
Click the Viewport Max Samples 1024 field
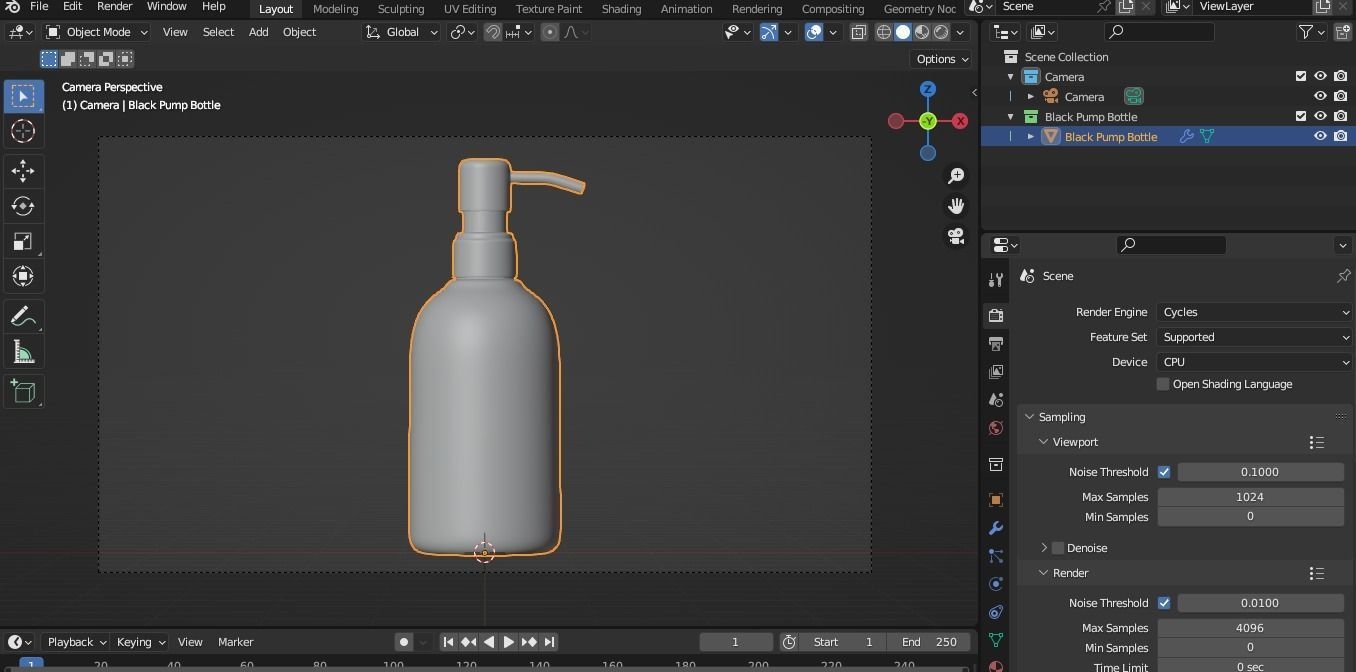(1250, 497)
